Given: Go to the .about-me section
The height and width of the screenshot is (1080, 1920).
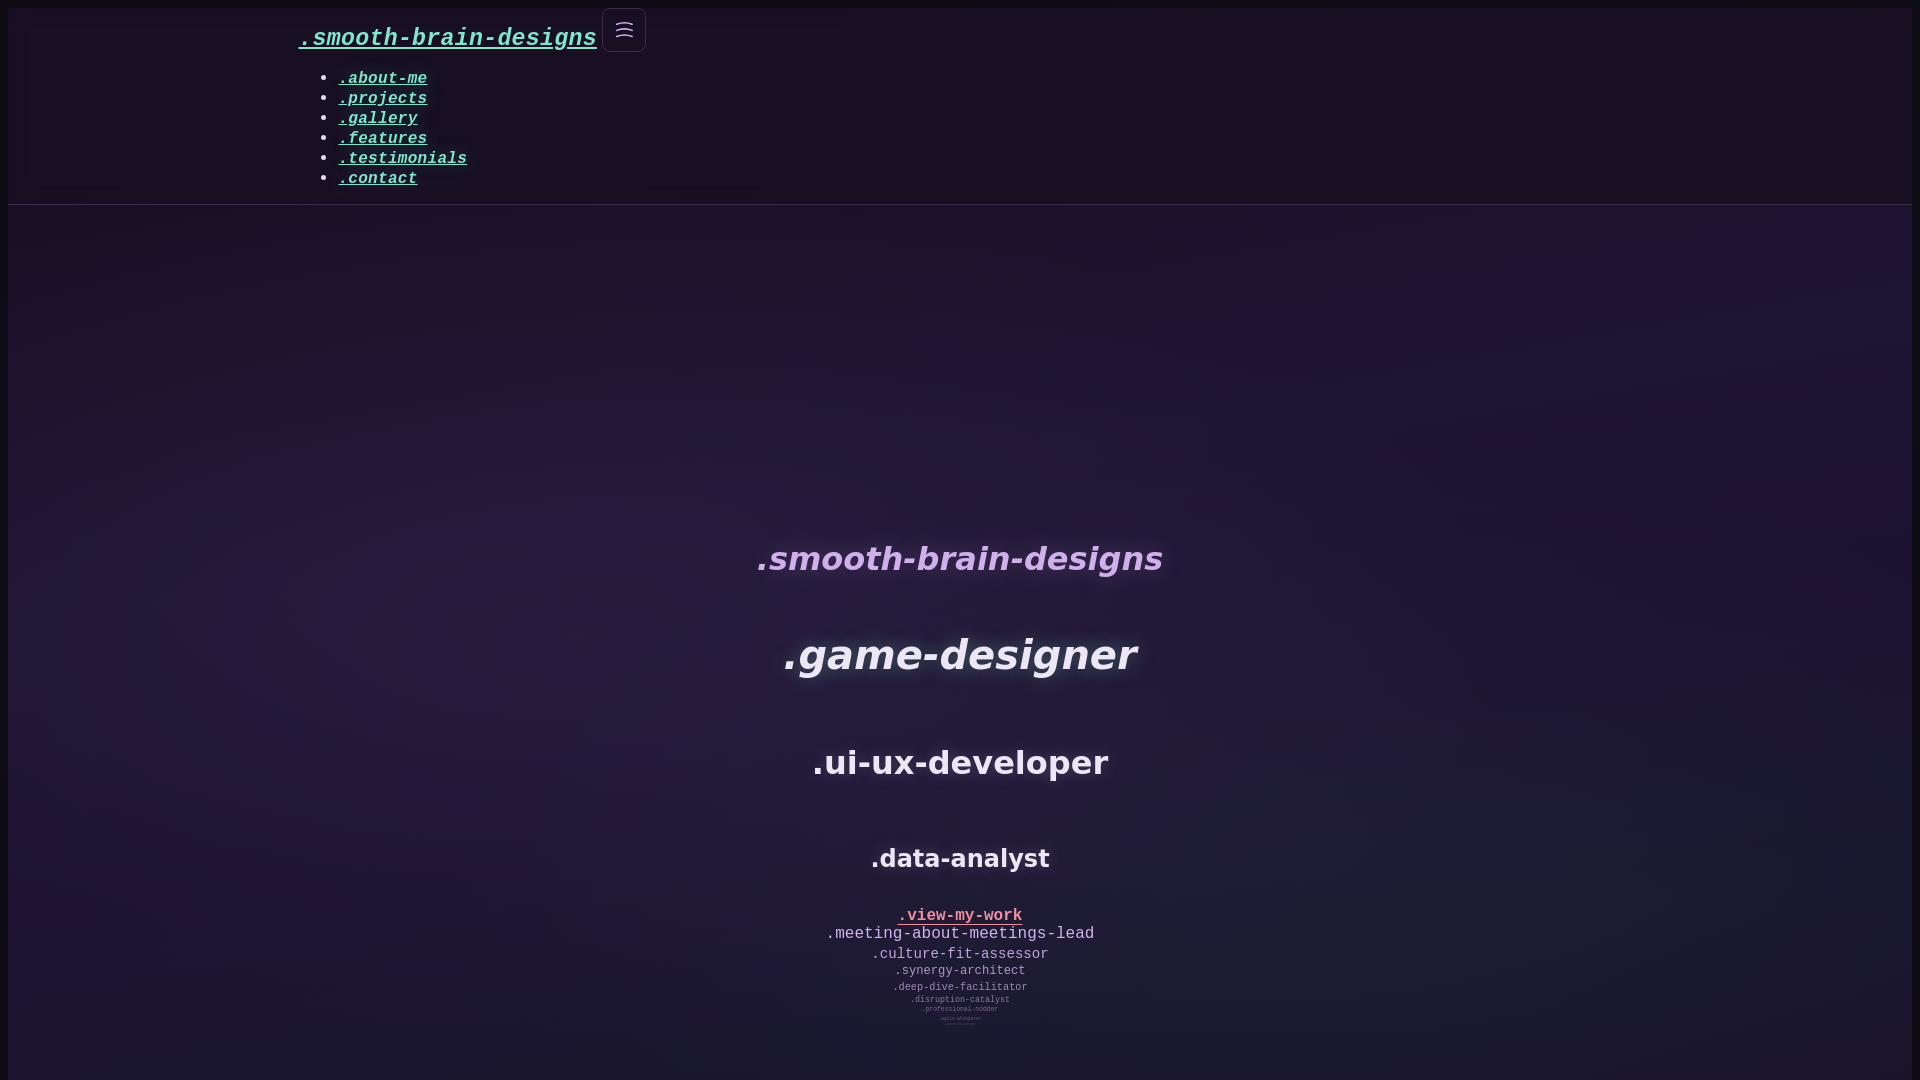Looking at the screenshot, I should [382, 78].
